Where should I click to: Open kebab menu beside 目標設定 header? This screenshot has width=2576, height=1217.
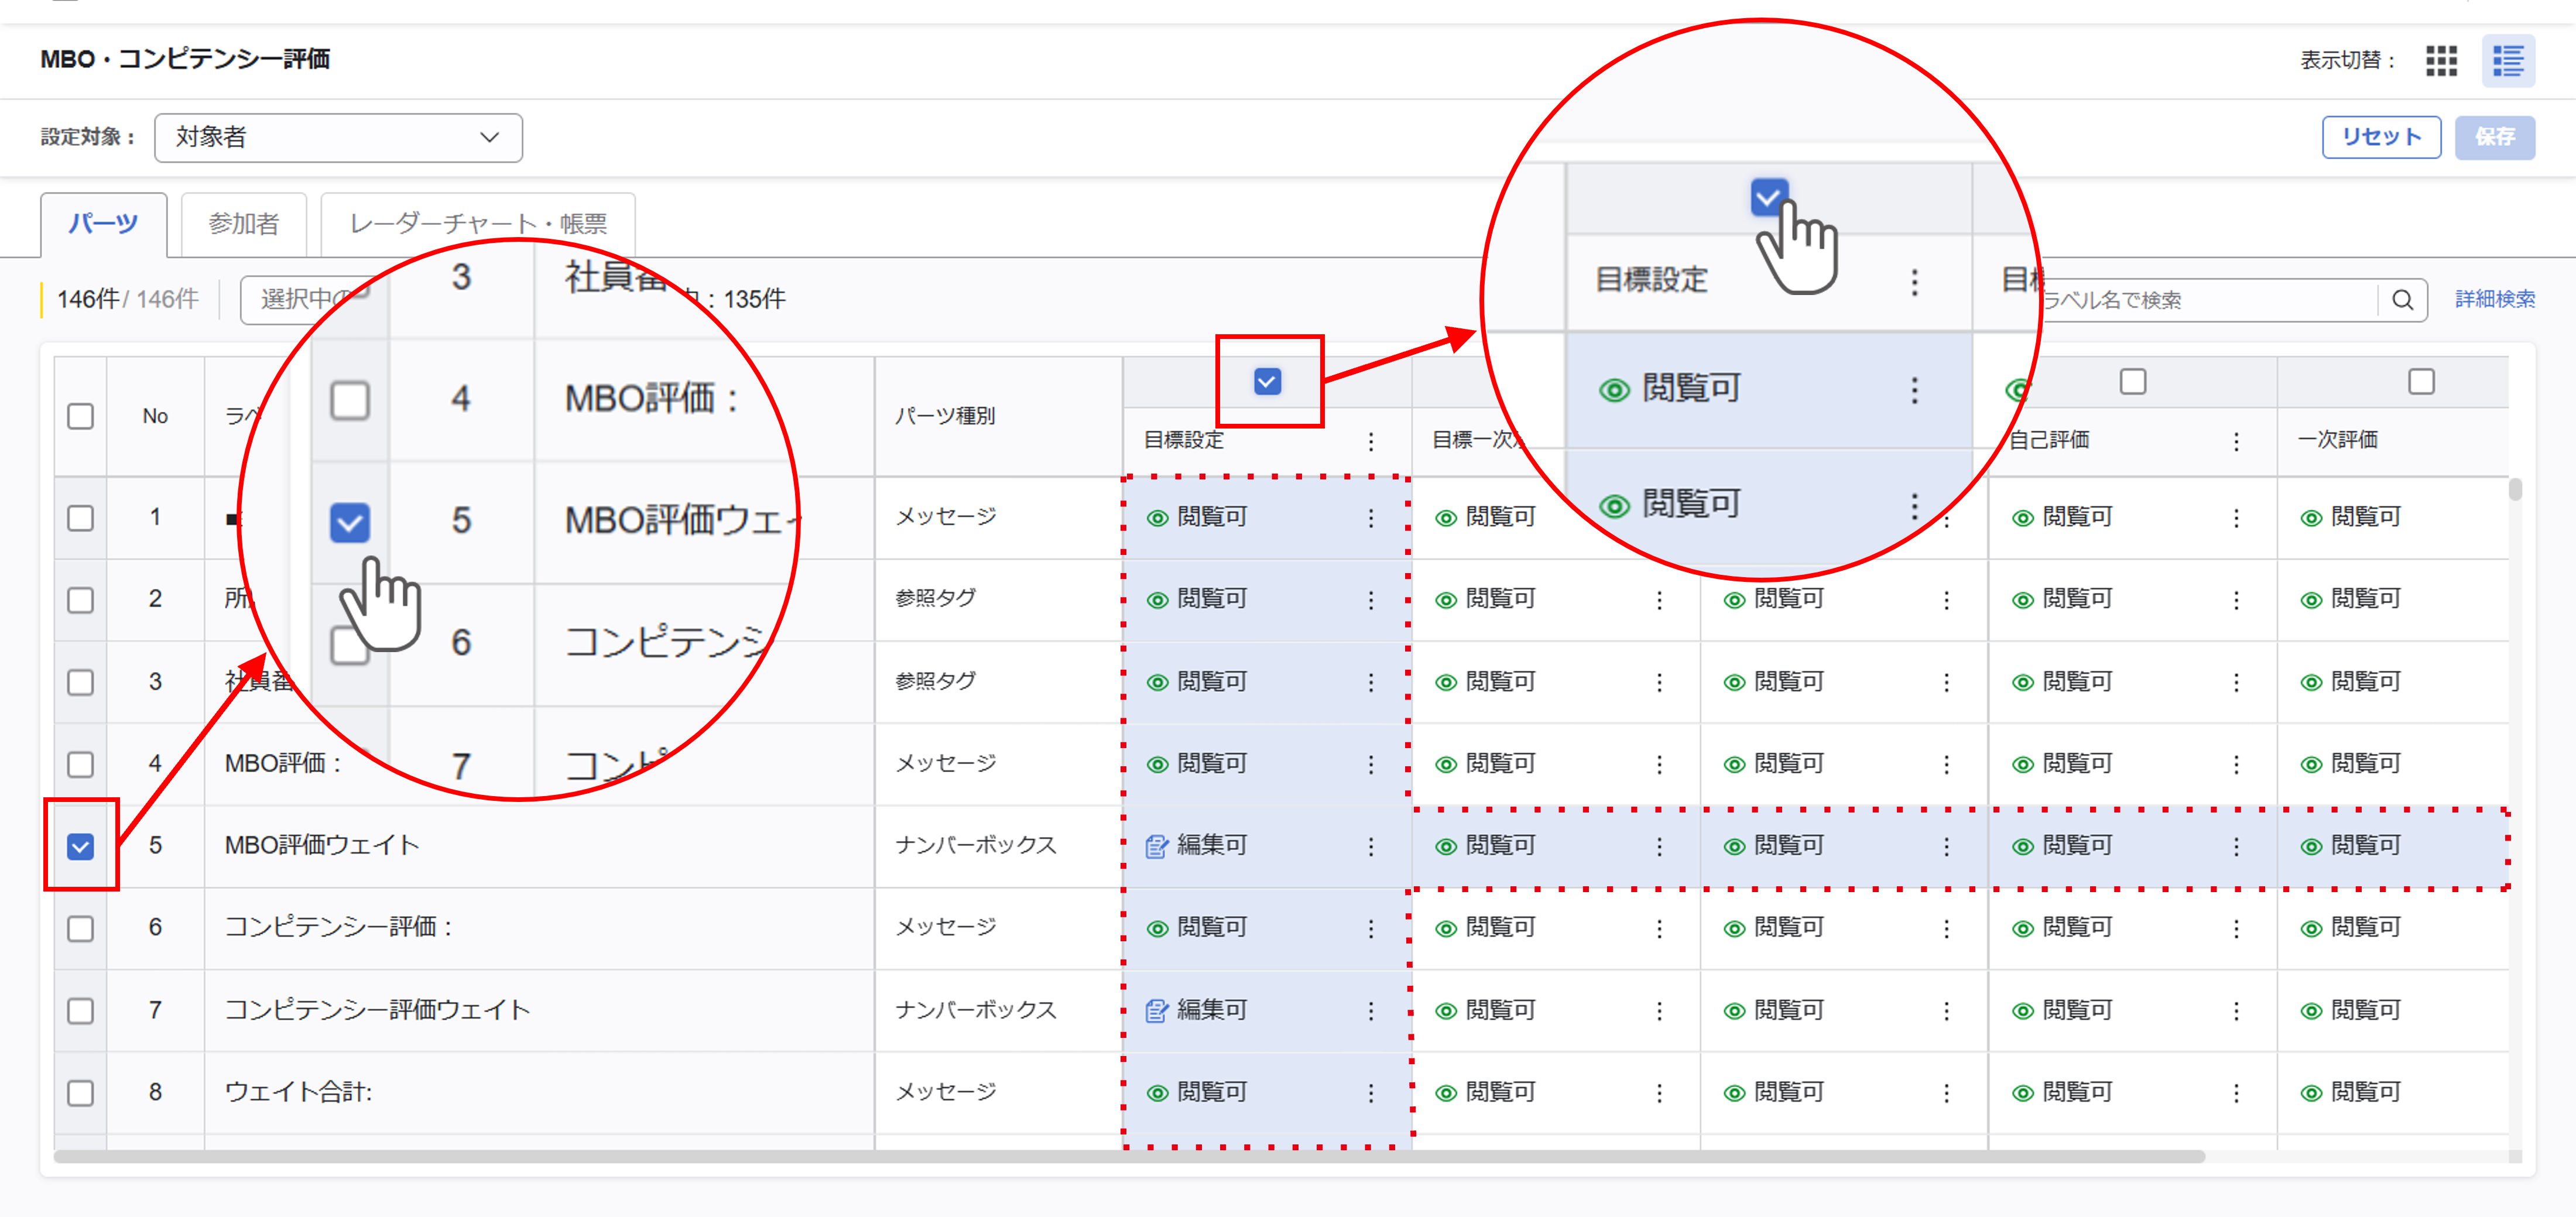click(x=1370, y=441)
